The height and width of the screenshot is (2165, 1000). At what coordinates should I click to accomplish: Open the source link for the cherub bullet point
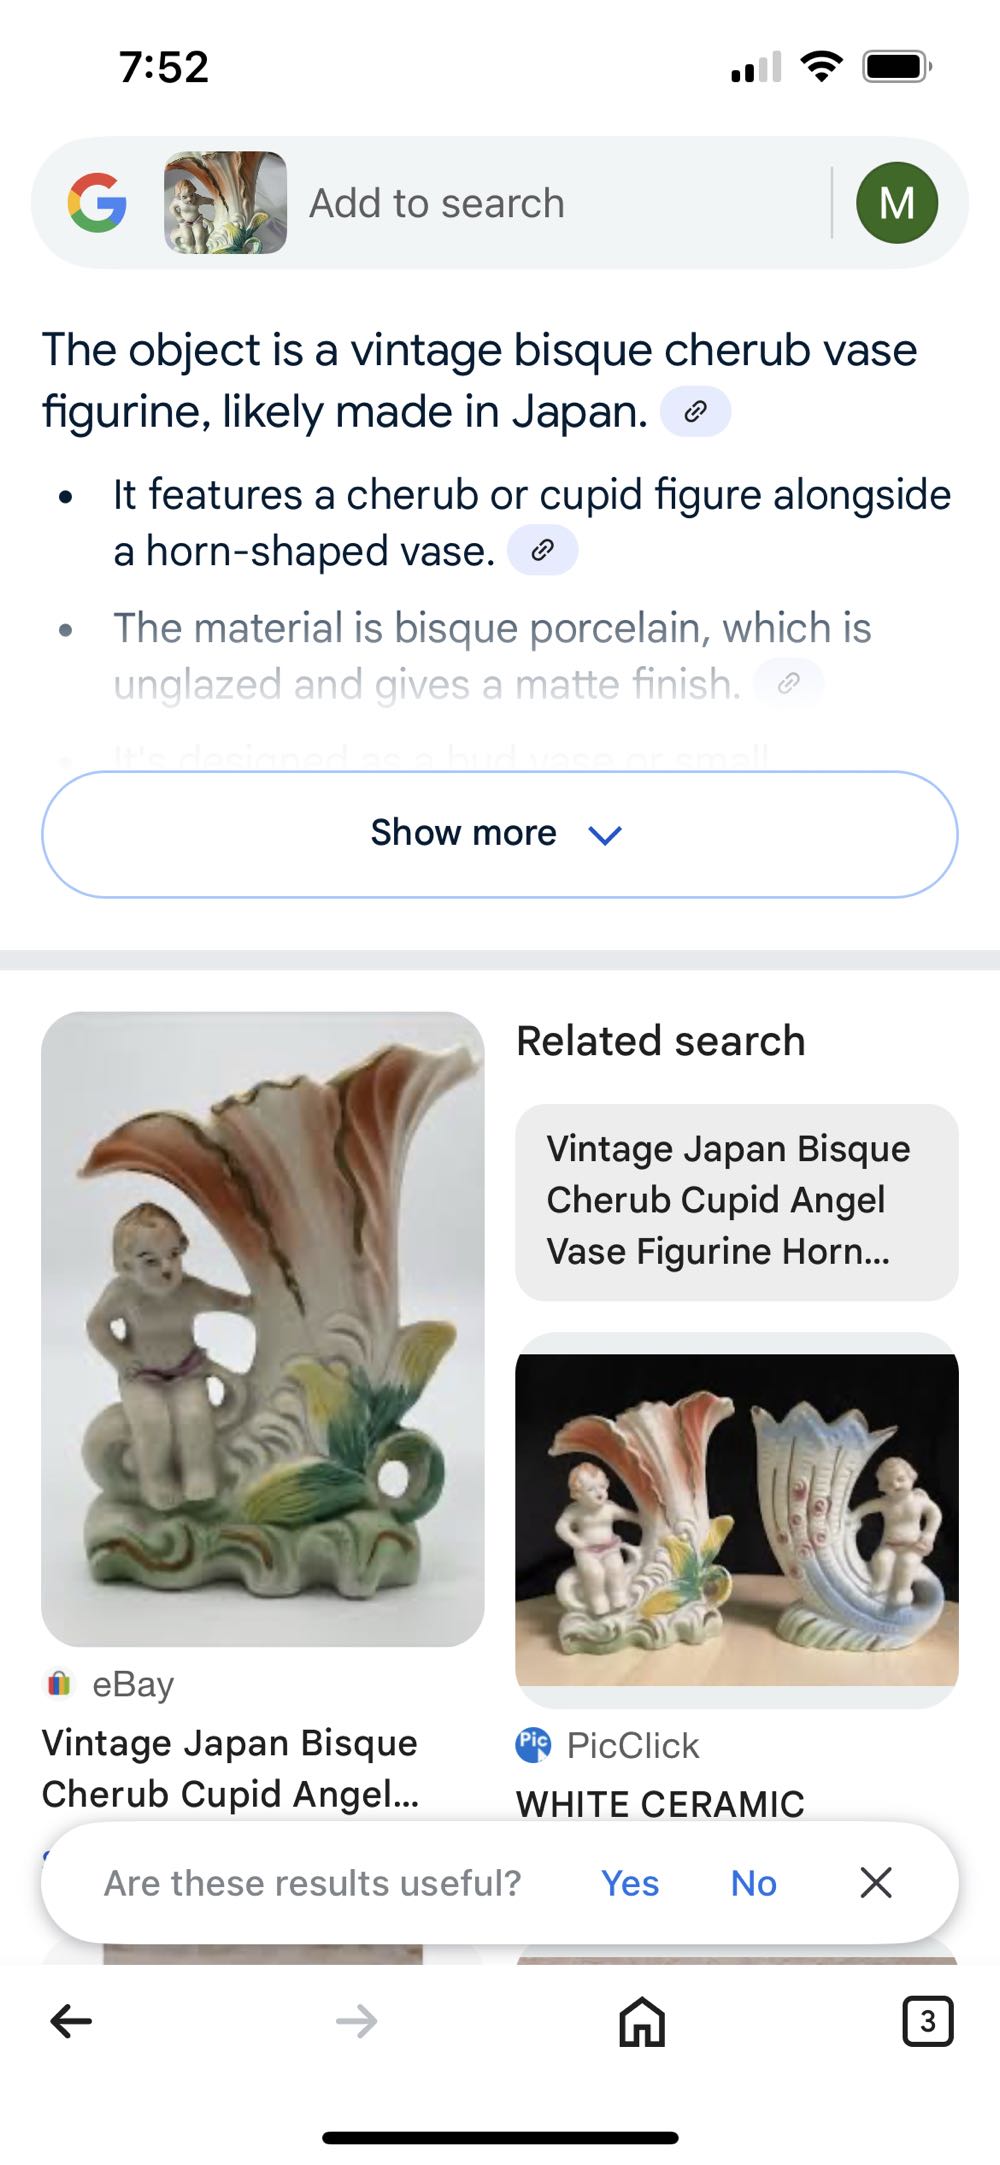pos(543,549)
